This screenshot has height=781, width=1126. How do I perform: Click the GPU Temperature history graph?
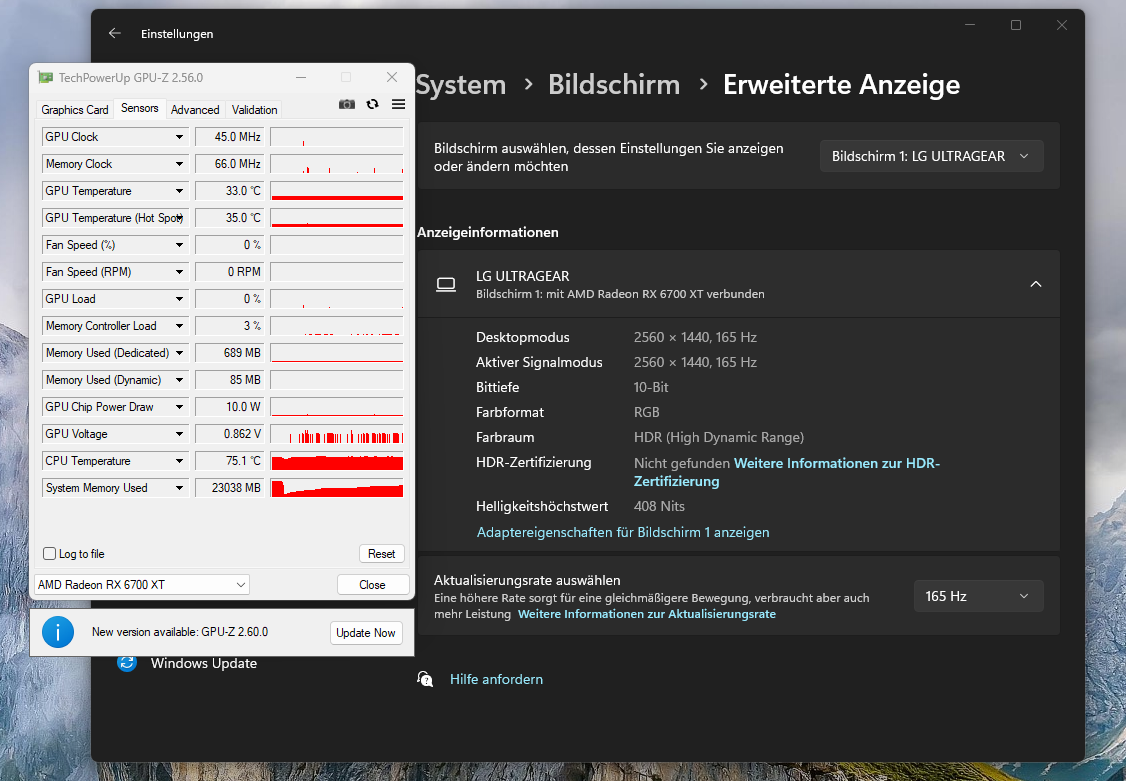pos(337,191)
